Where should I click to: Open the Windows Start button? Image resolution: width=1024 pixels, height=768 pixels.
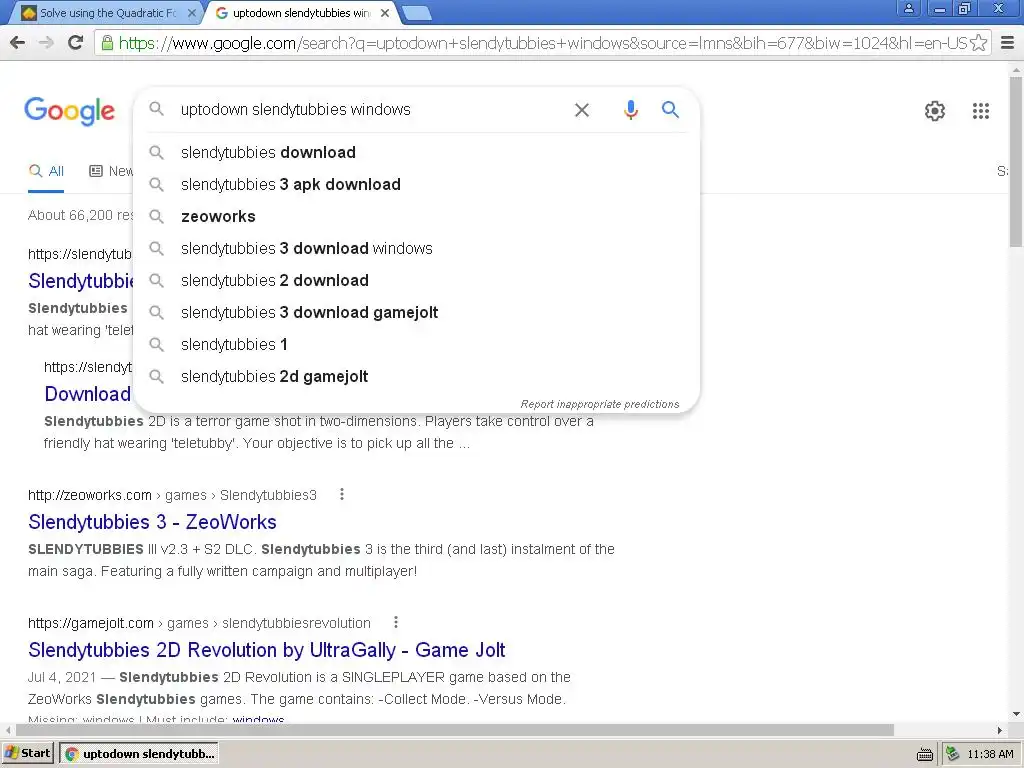(28, 754)
